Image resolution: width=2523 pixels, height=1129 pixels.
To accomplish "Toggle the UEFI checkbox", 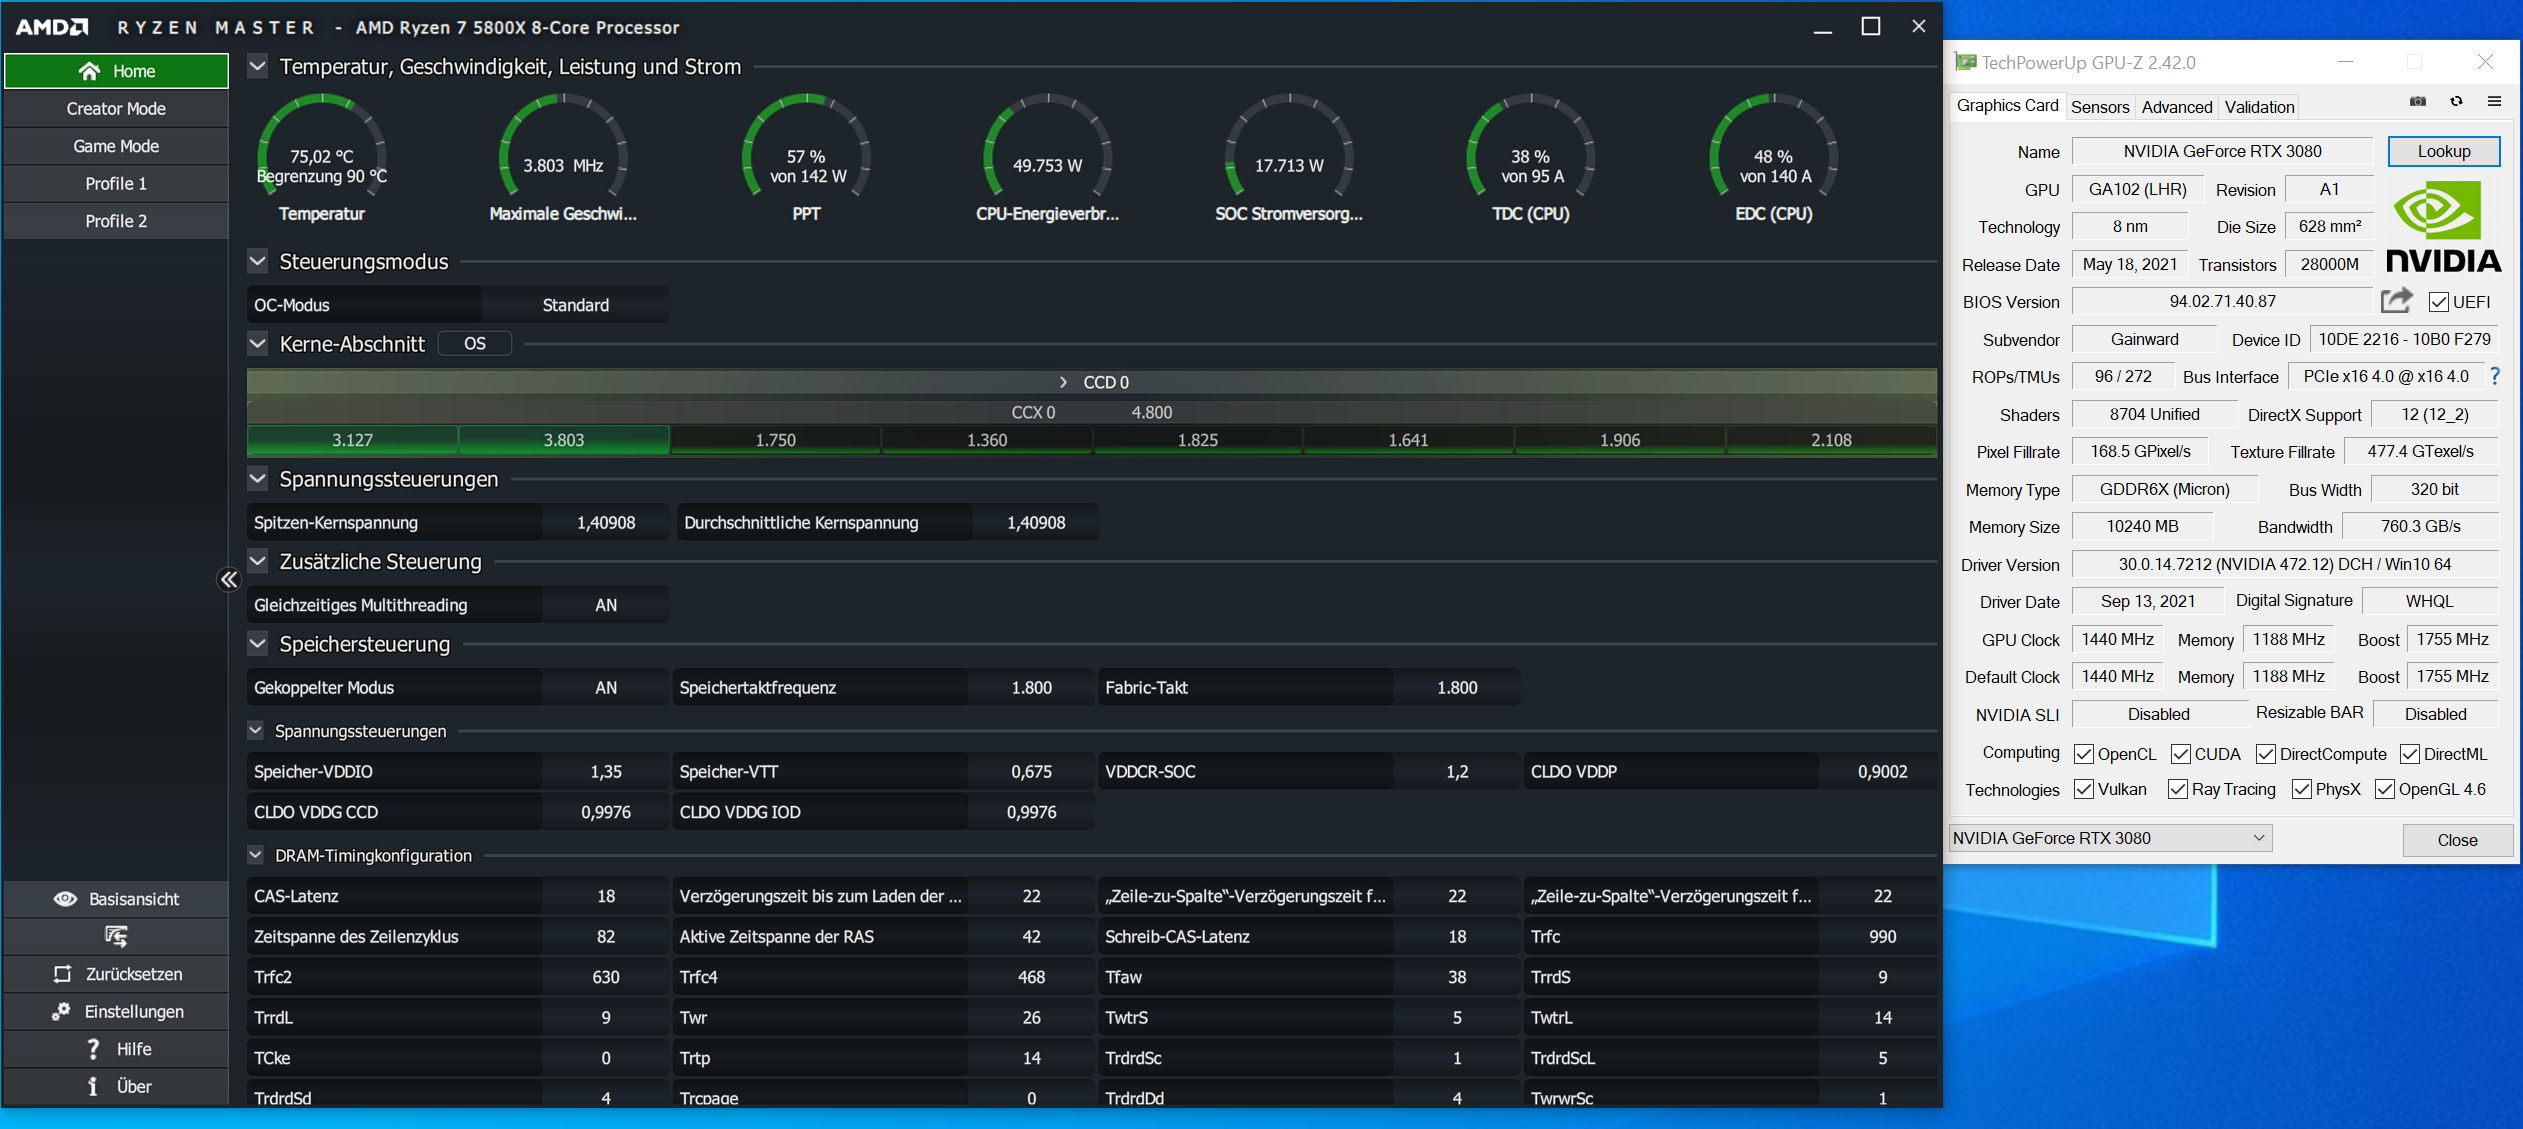I will 2439,302.
